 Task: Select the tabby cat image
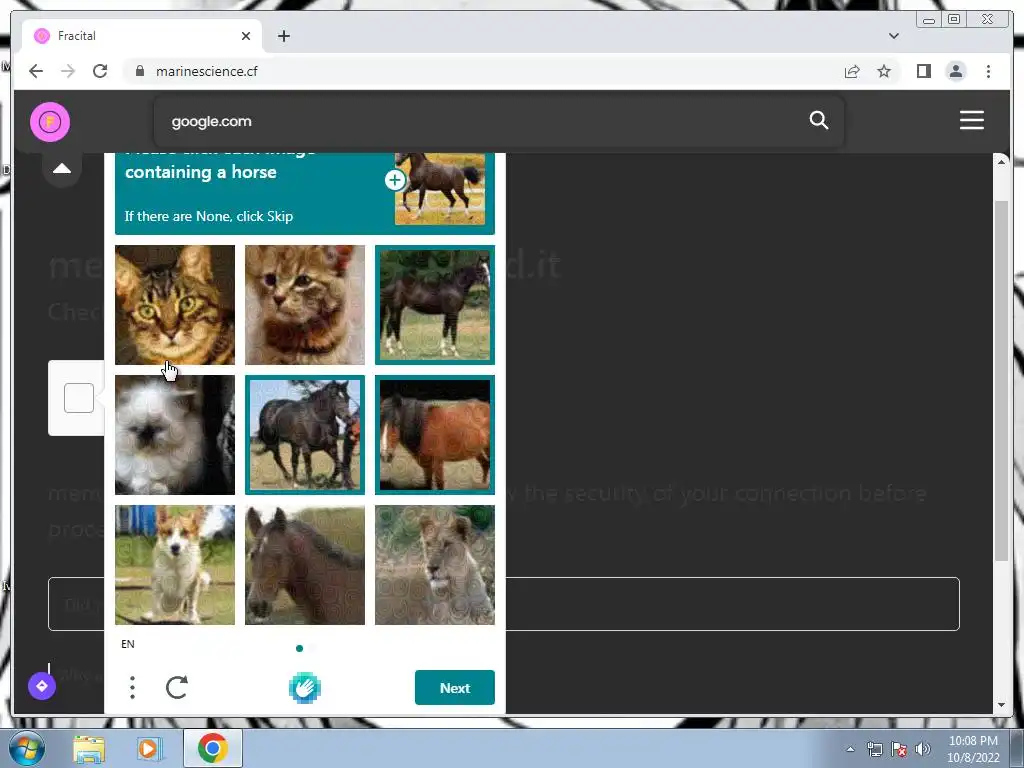tap(174, 304)
